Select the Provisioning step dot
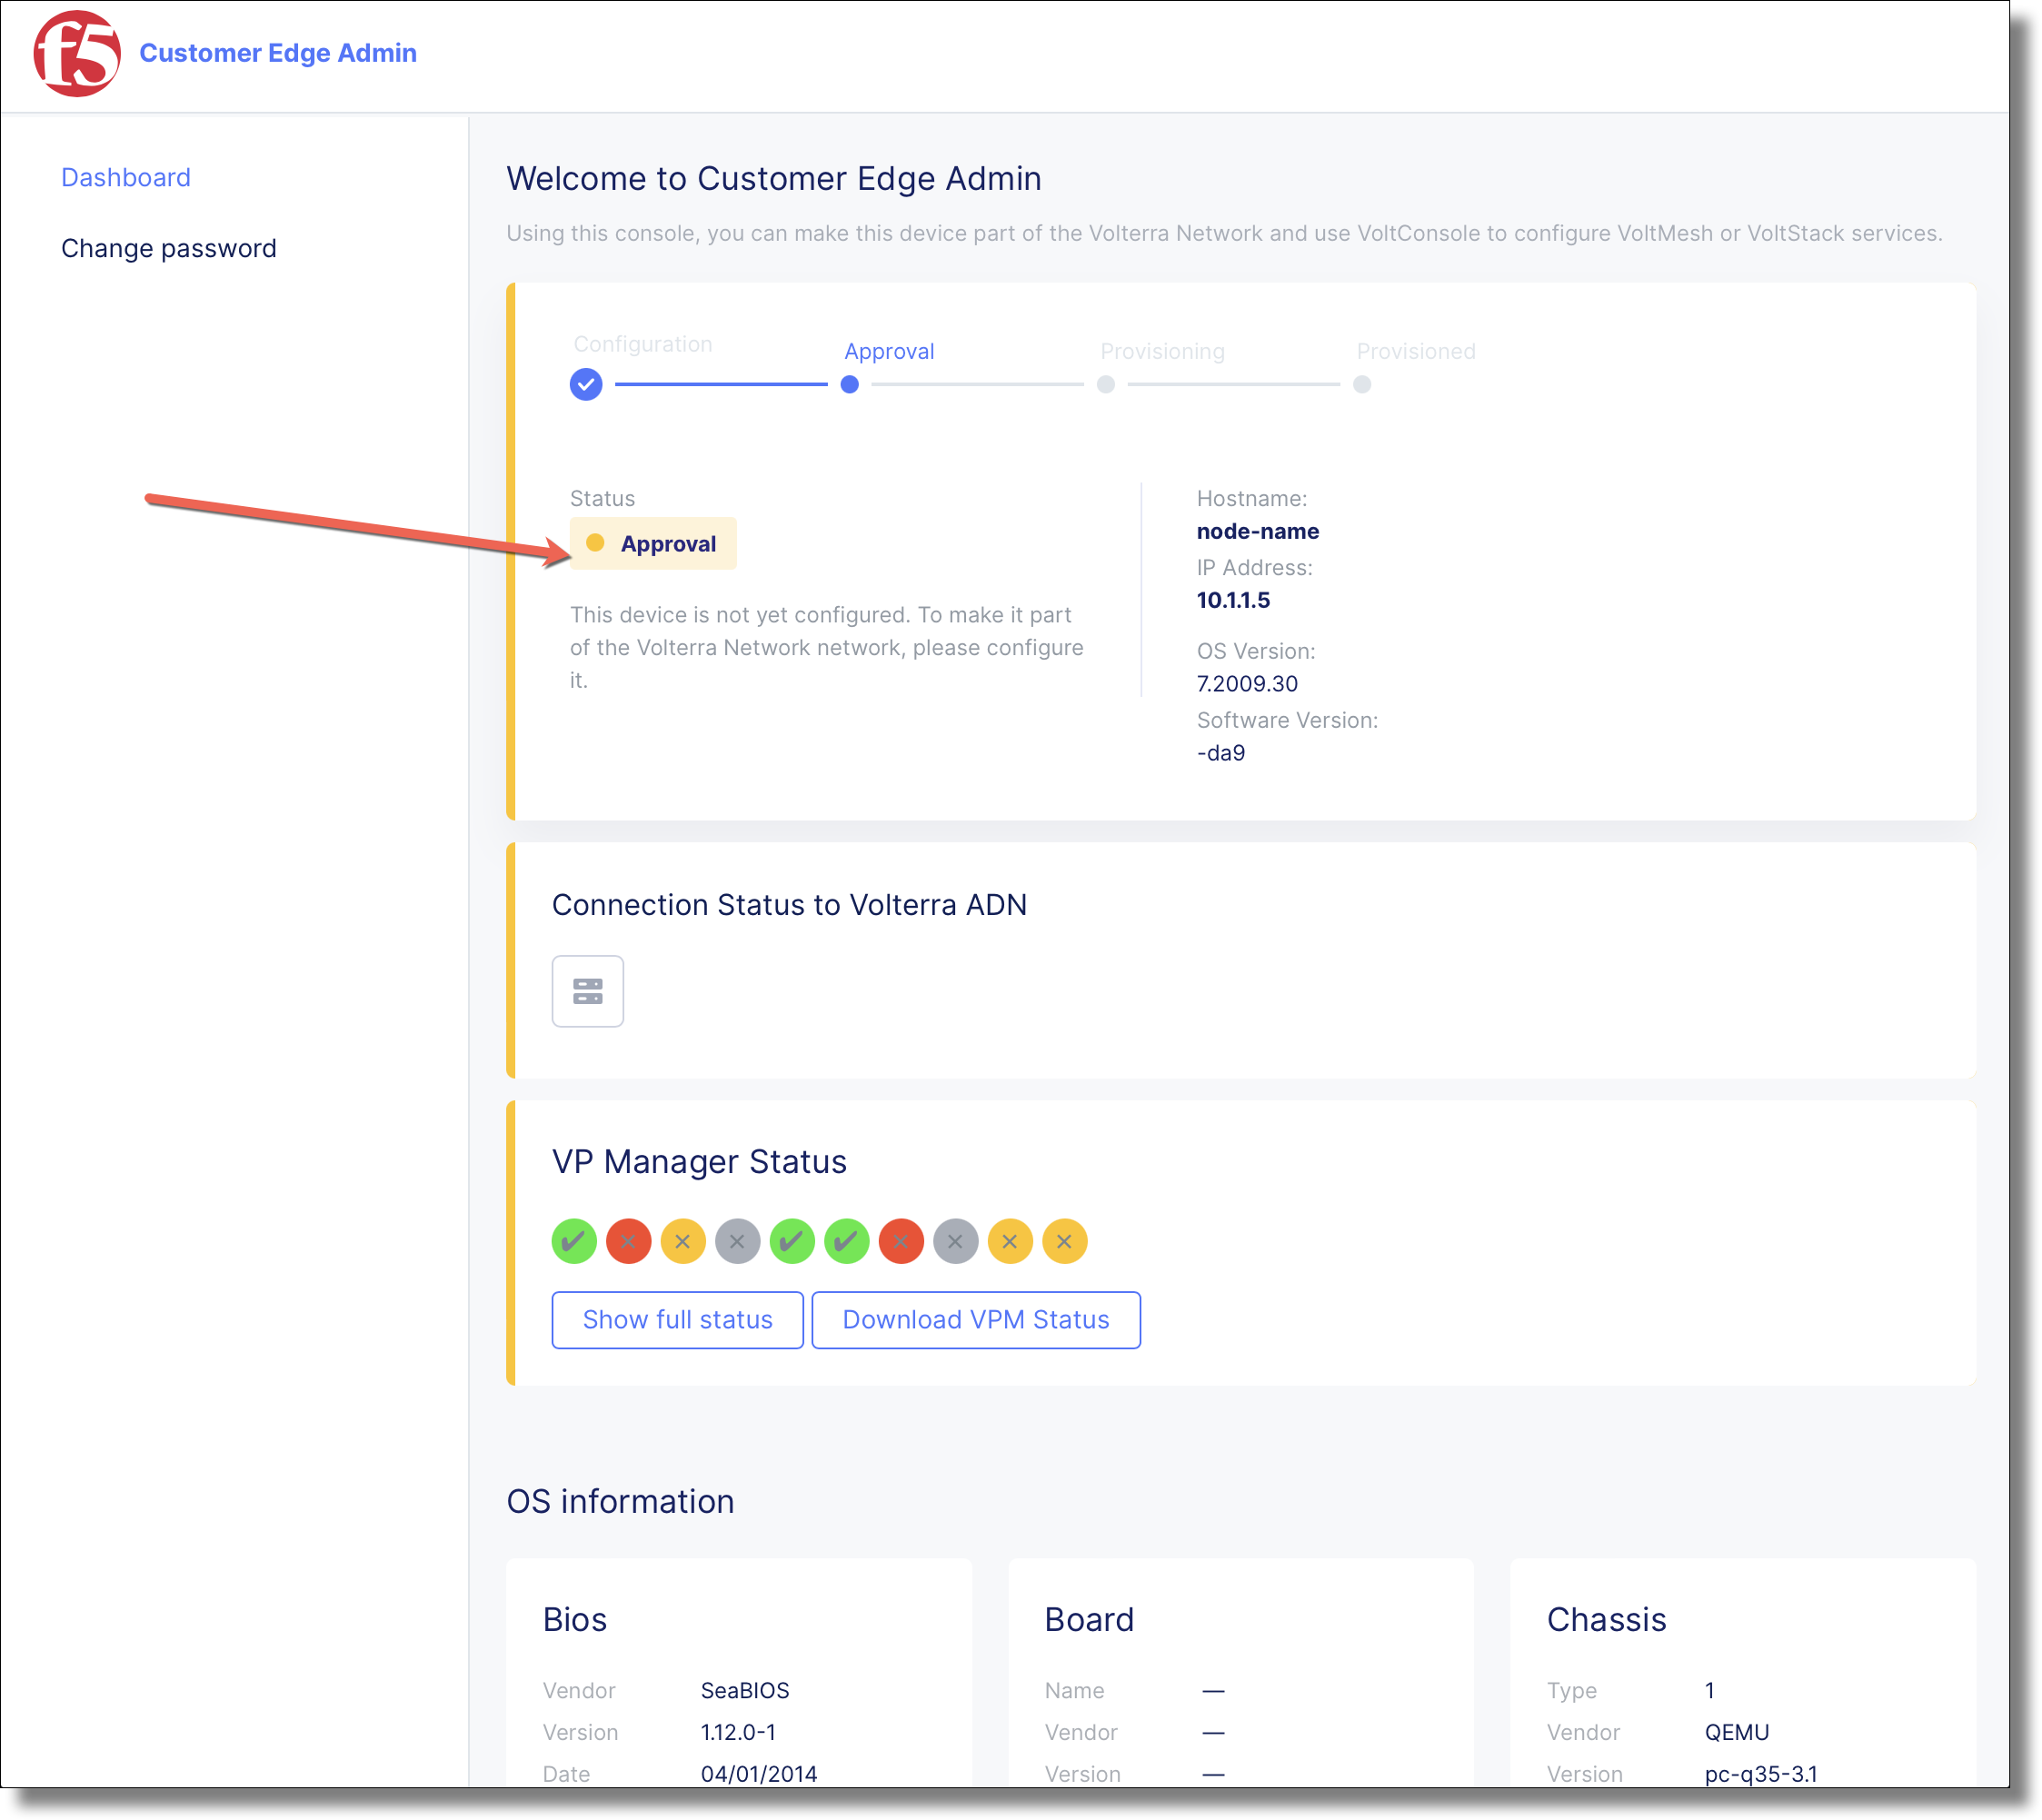 [x=1106, y=384]
